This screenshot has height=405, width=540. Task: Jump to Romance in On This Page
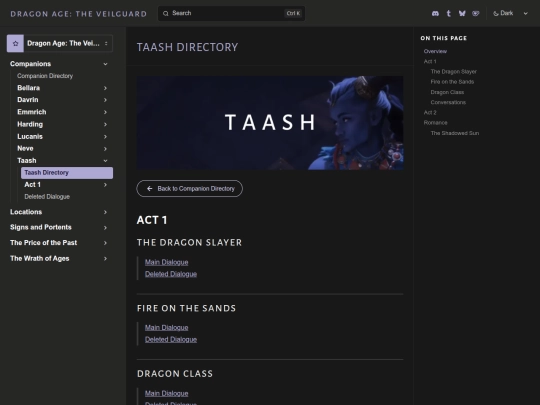point(435,123)
